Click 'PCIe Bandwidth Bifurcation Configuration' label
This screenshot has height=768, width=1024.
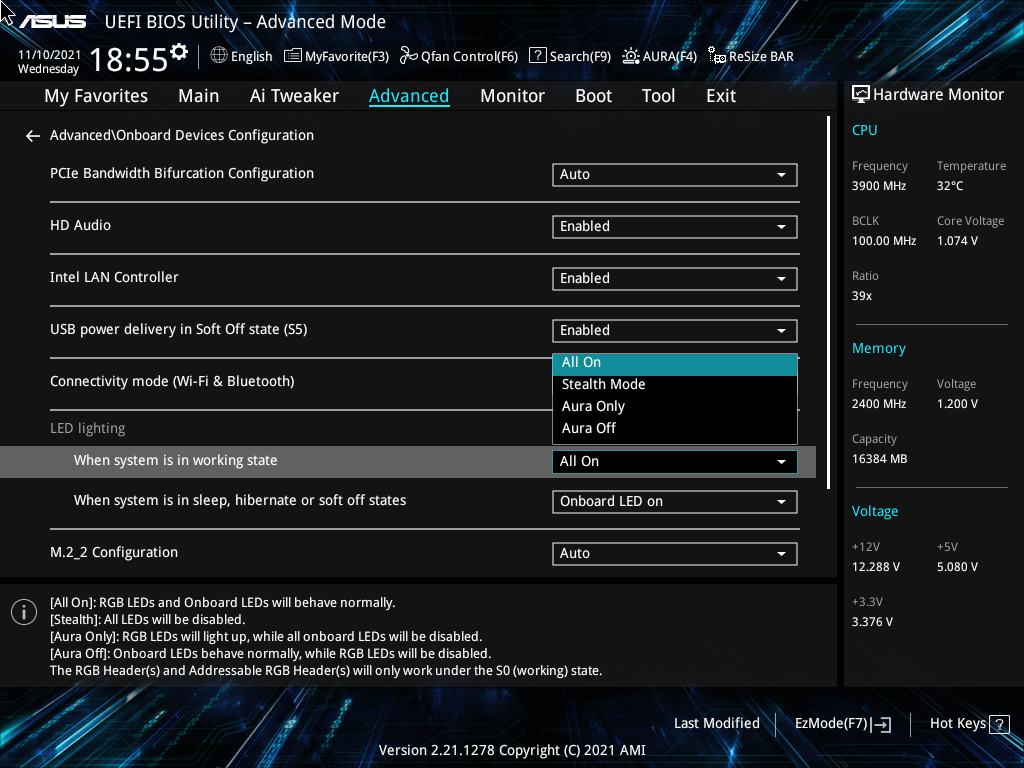(x=182, y=174)
